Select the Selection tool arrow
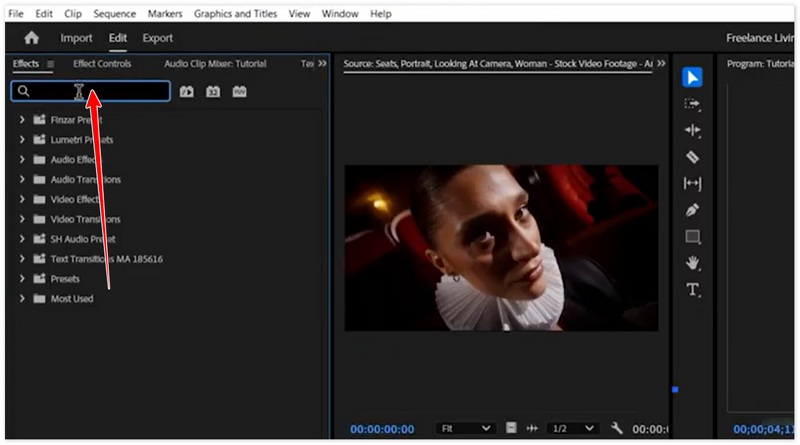The height and width of the screenshot is (445, 800). 692,78
